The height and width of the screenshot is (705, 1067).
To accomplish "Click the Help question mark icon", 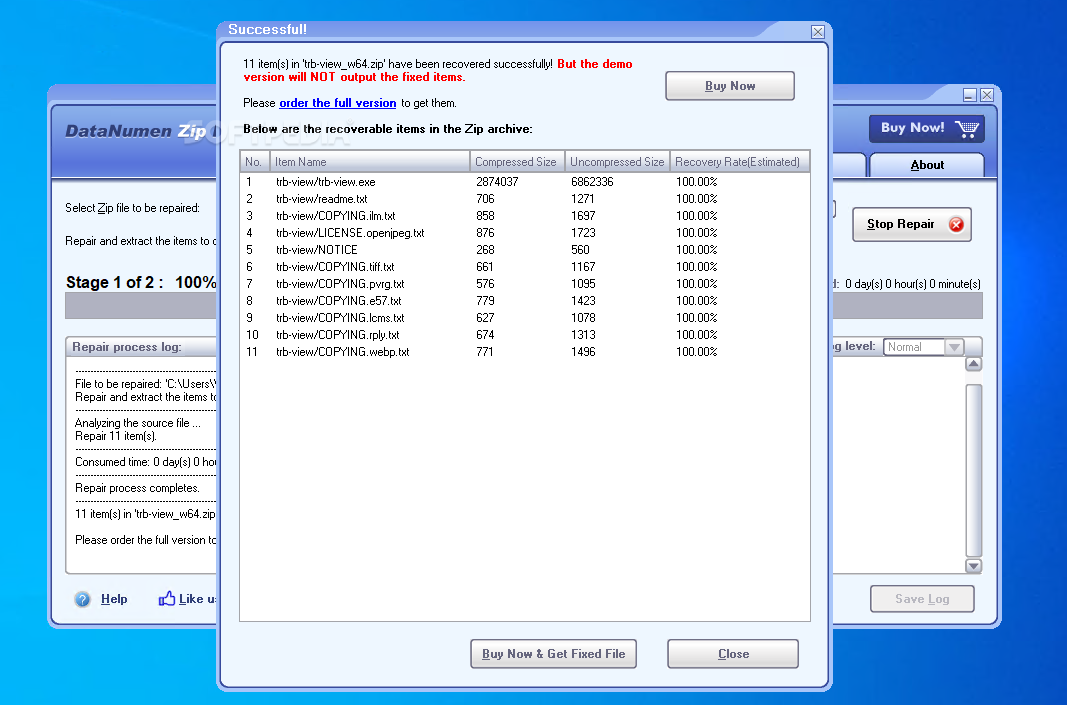I will coord(82,600).
